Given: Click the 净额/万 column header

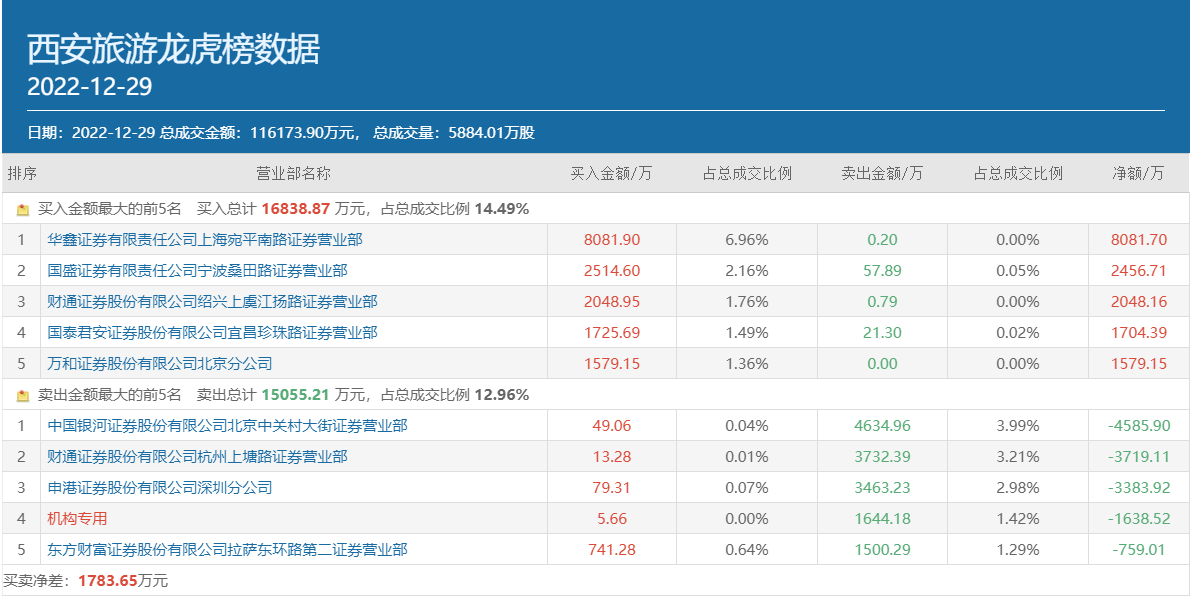Looking at the screenshot, I should pyautogui.click(x=1138, y=173).
